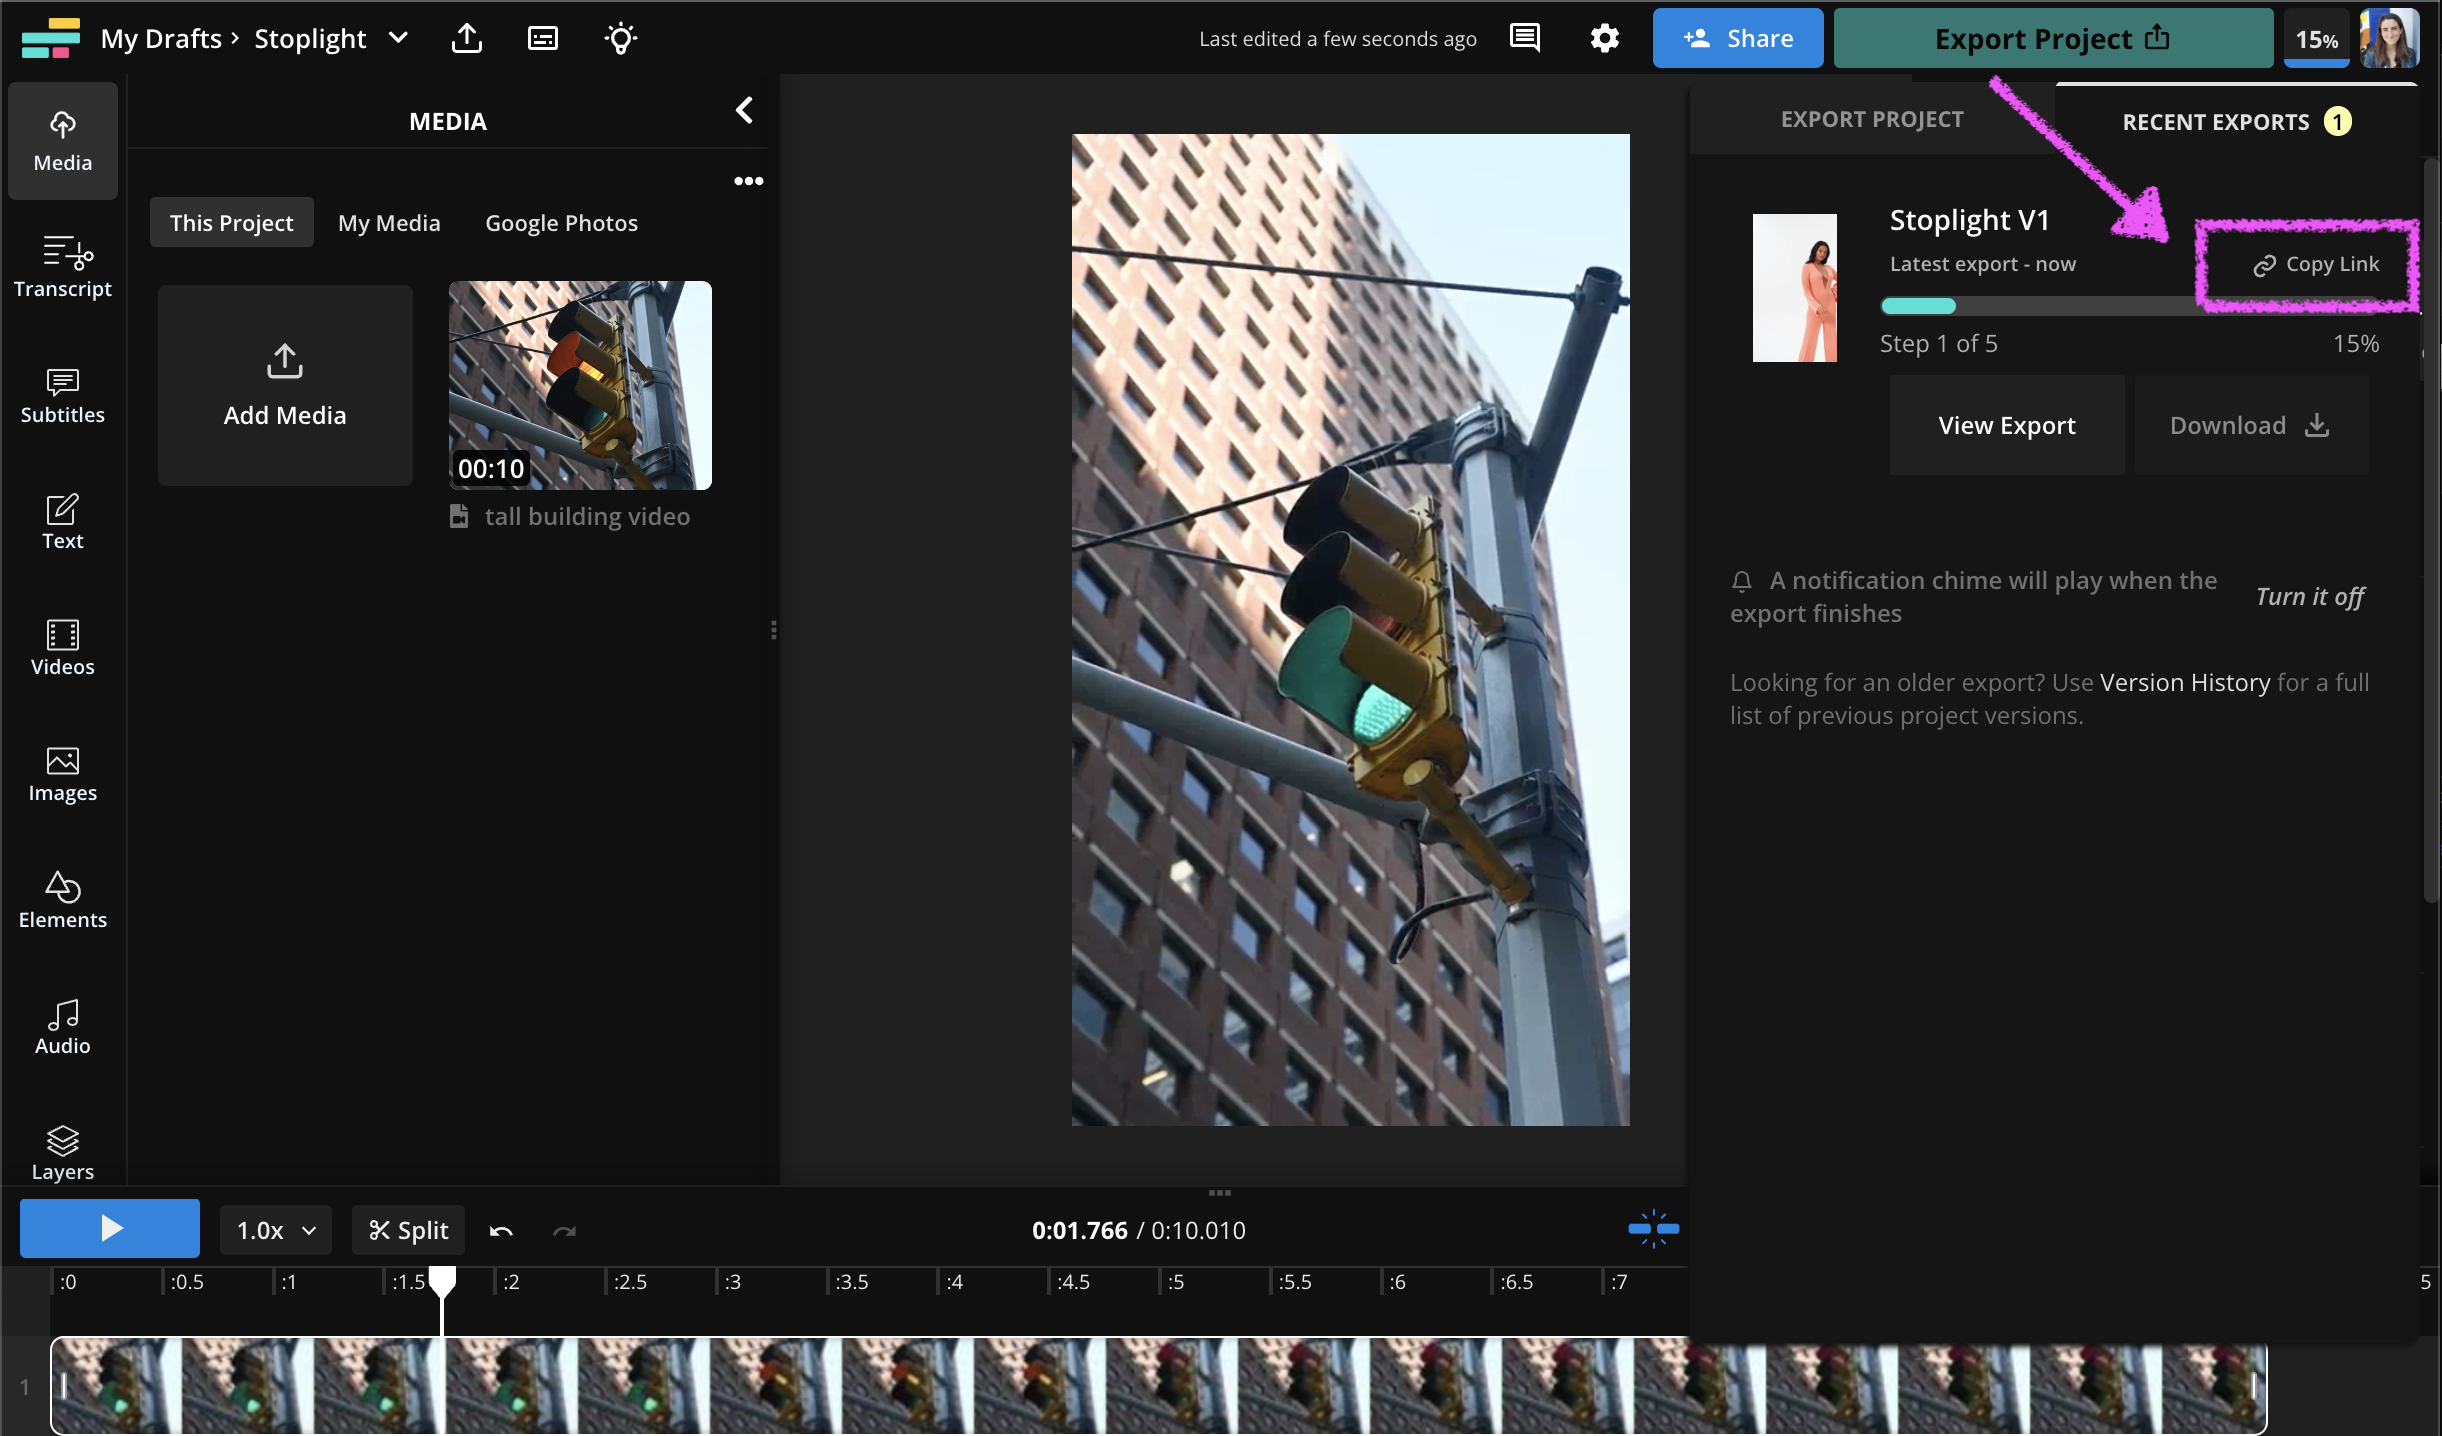2442x1436 pixels.
Task: Open settings gear in top bar
Action: point(1604,39)
